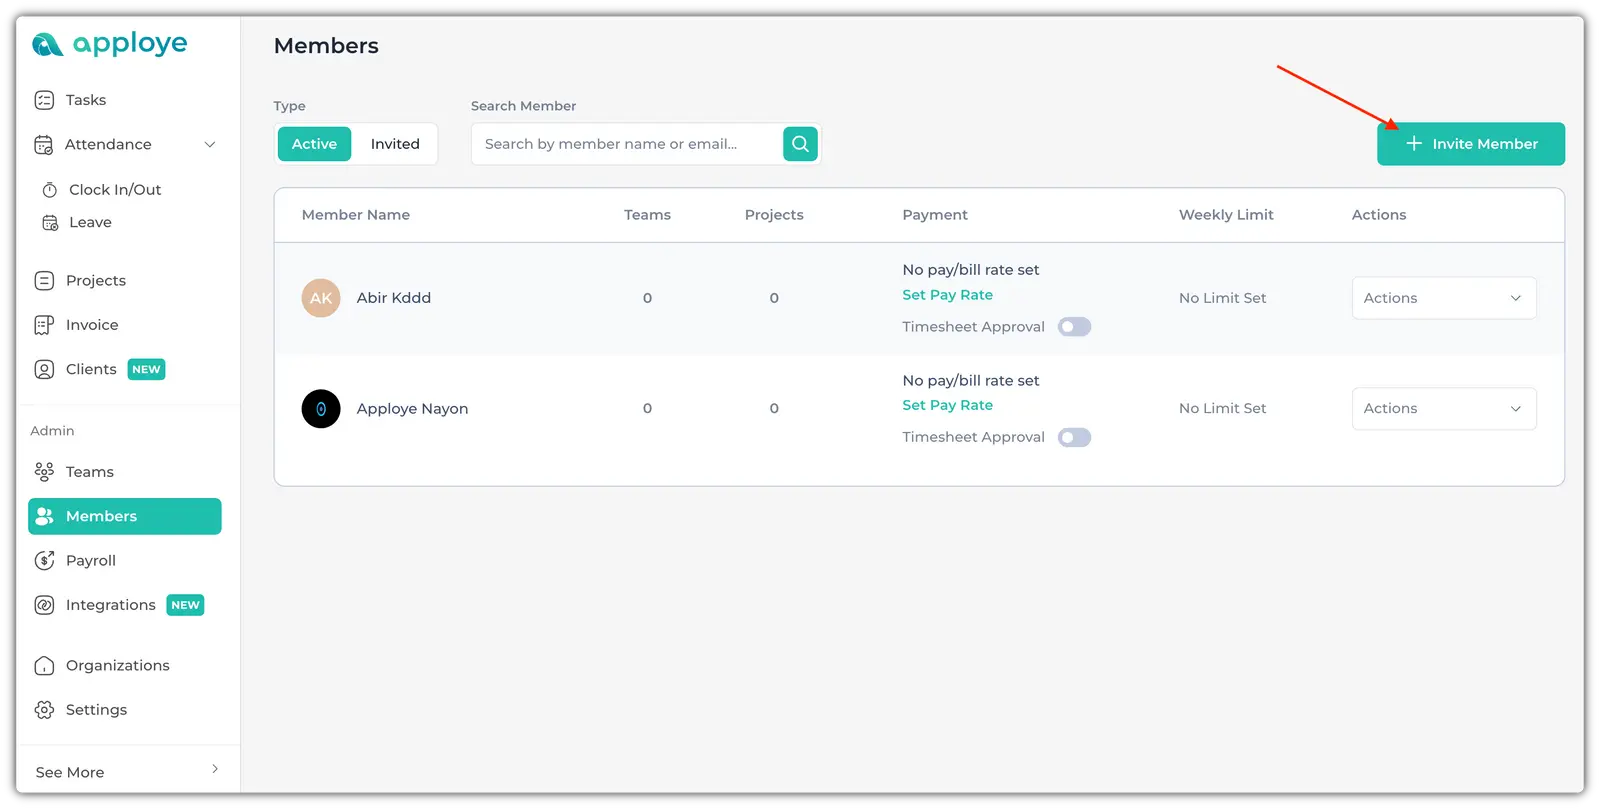
Task: Select the Active type filter
Action: tap(314, 144)
